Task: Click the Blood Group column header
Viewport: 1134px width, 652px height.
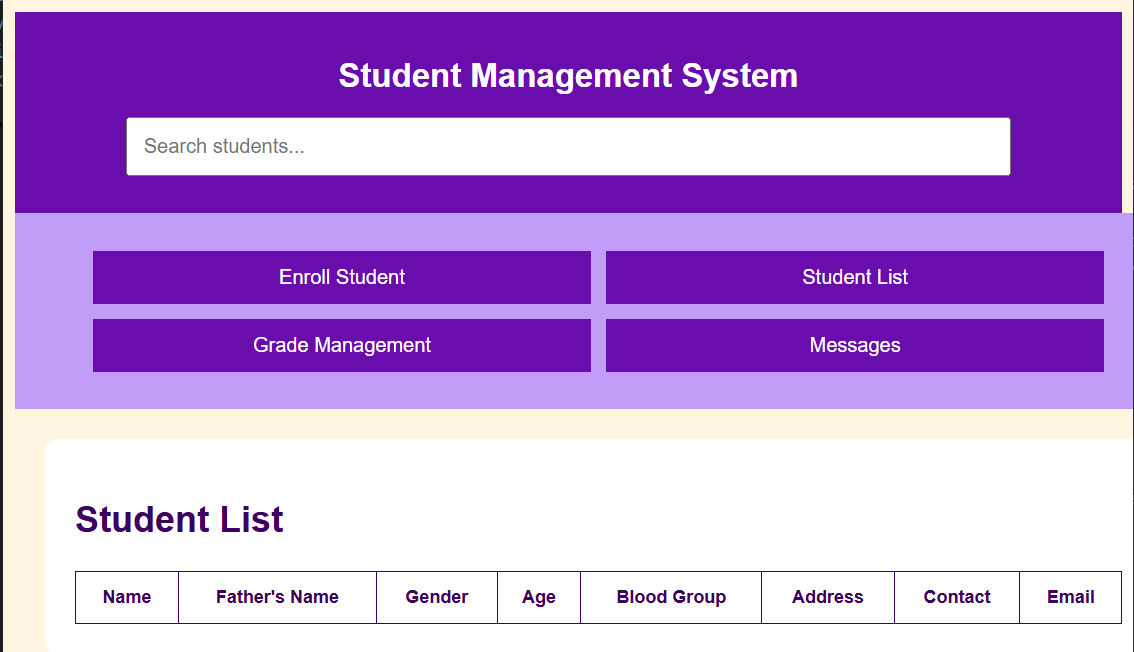Action: point(671,597)
